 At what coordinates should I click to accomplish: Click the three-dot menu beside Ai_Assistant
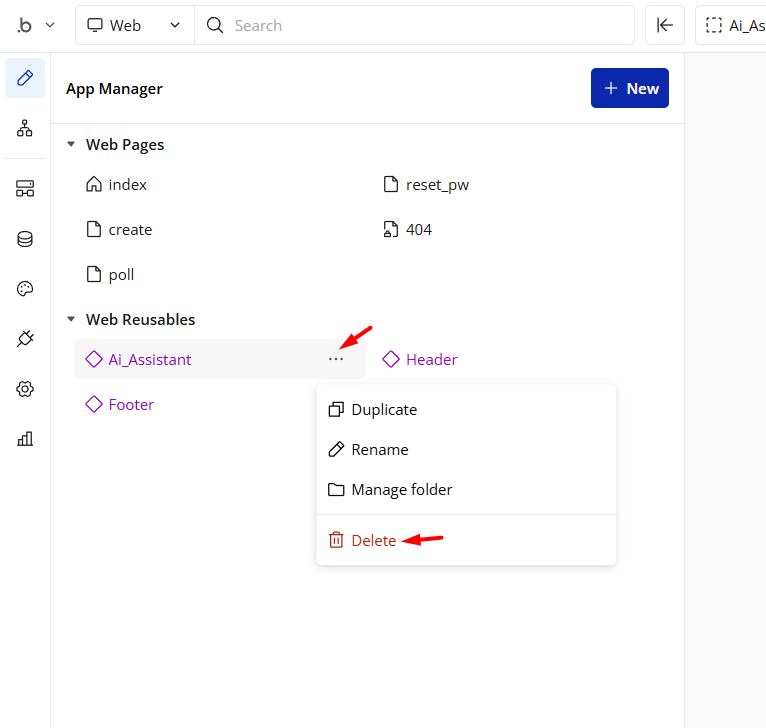pos(336,359)
